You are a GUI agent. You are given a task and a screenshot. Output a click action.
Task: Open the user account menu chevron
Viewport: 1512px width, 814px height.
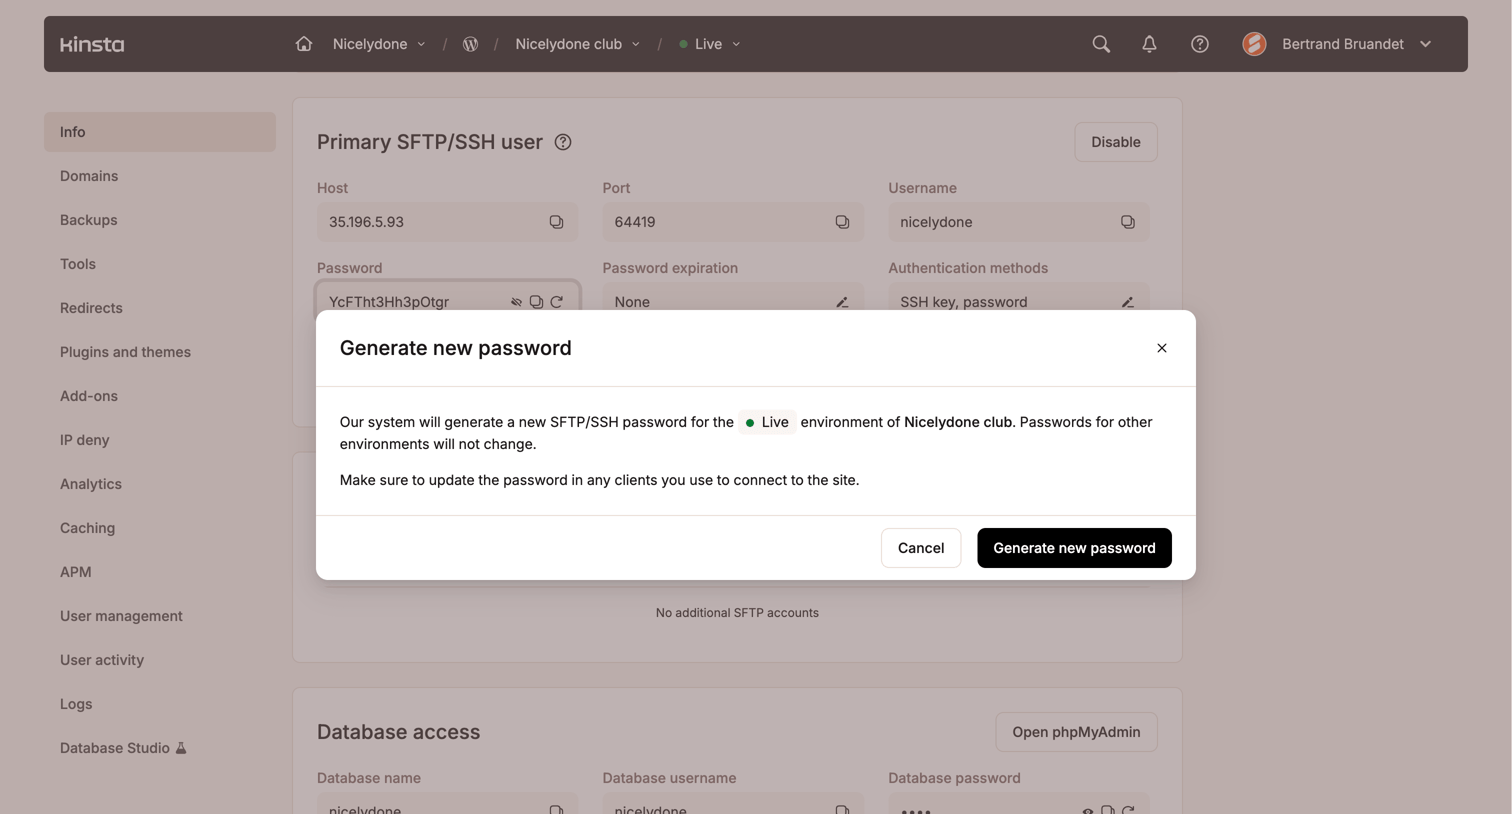pos(1425,44)
